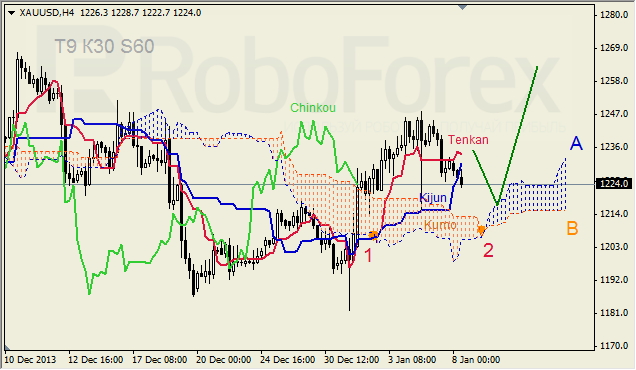Click the OHLC values 1226.3 1228.7 1222.7 1224.0

pyautogui.click(x=140, y=13)
